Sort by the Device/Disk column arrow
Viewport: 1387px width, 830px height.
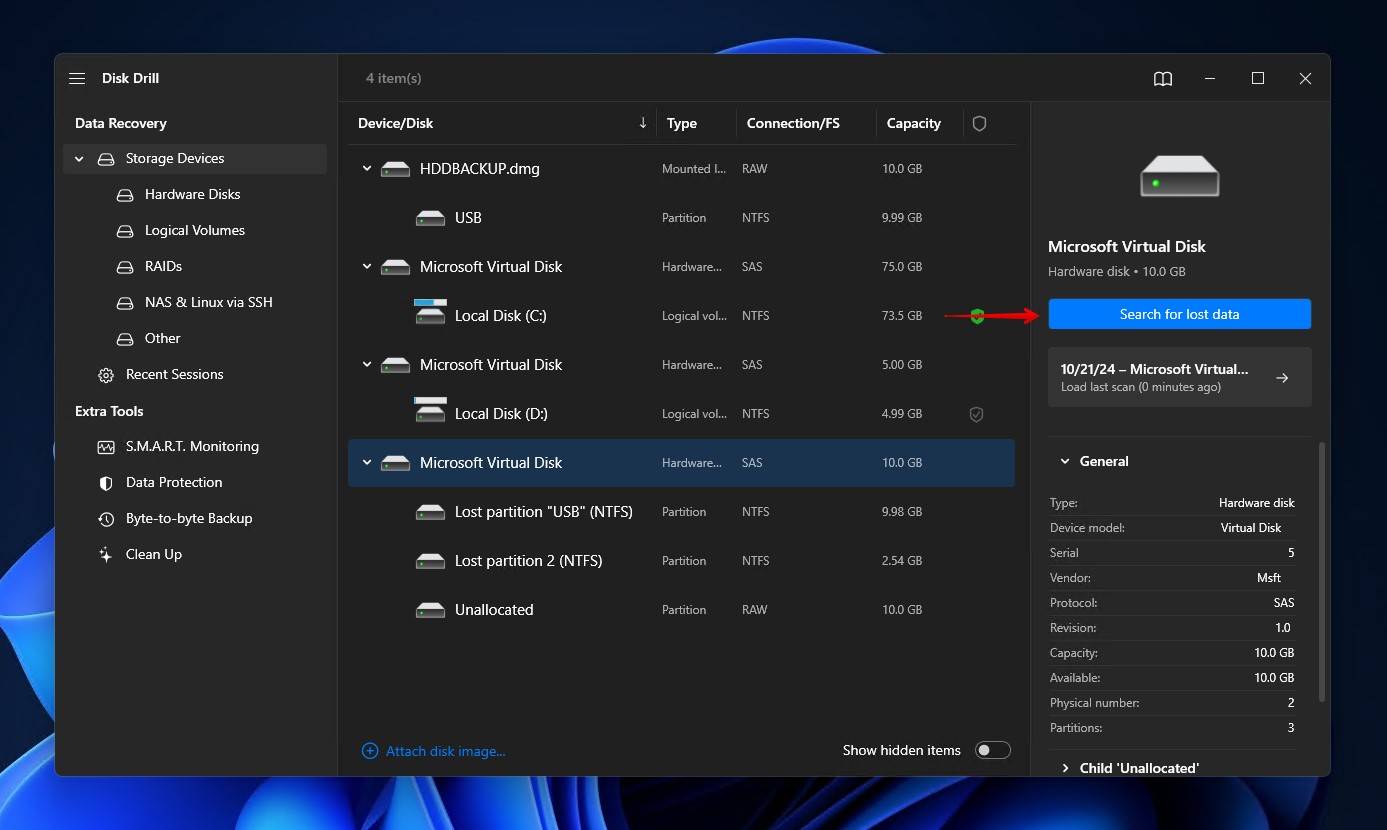[x=642, y=124]
